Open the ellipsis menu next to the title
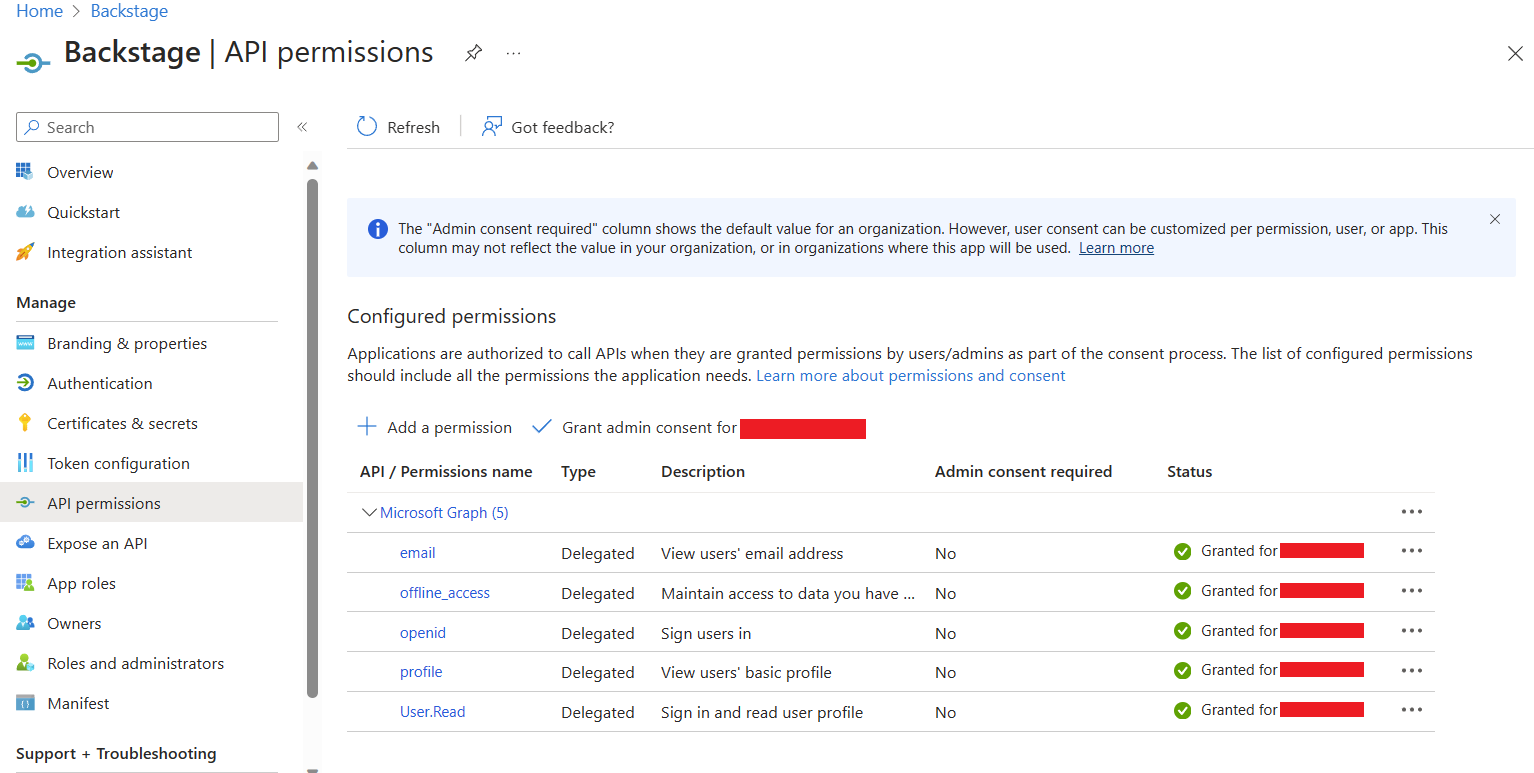1534x773 pixels. click(x=513, y=53)
